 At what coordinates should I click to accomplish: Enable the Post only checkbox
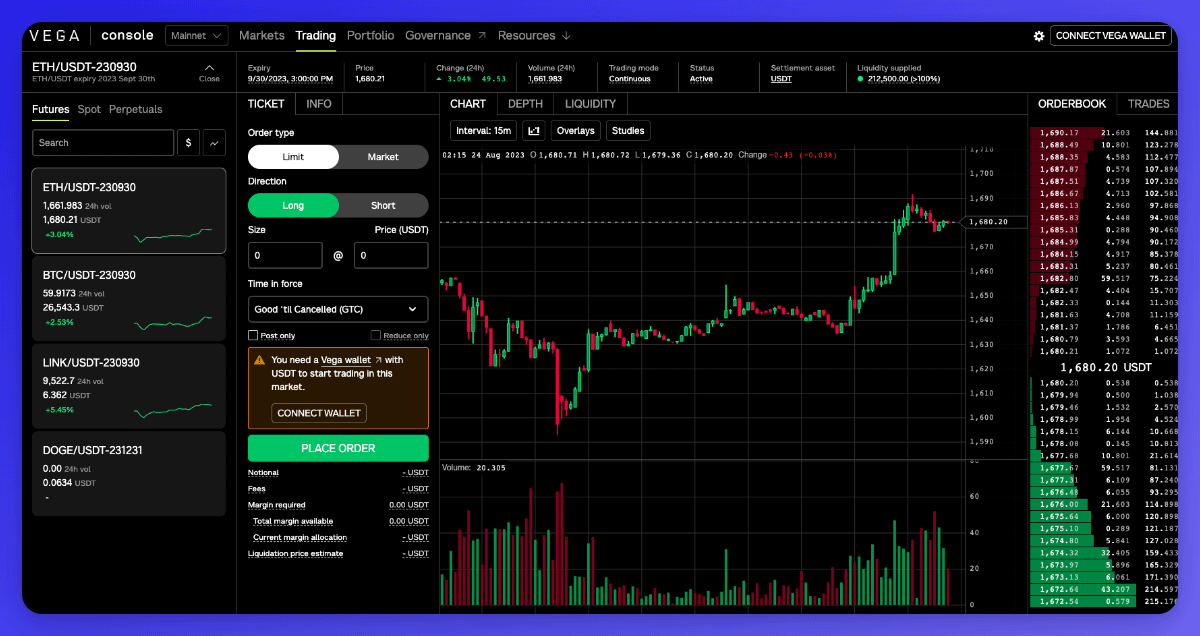coord(253,336)
